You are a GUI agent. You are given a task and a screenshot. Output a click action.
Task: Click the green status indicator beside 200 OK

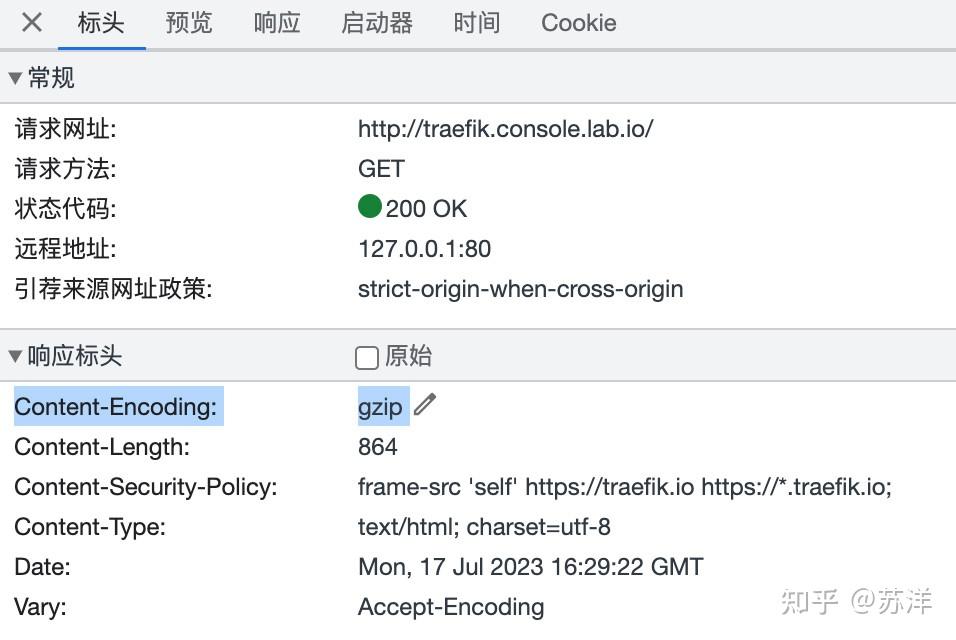(x=369, y=207)
